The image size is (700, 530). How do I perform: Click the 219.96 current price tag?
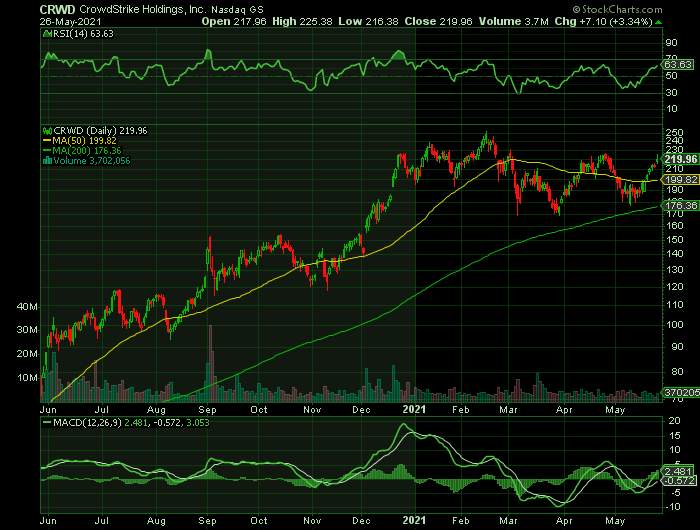pos(680,159)
